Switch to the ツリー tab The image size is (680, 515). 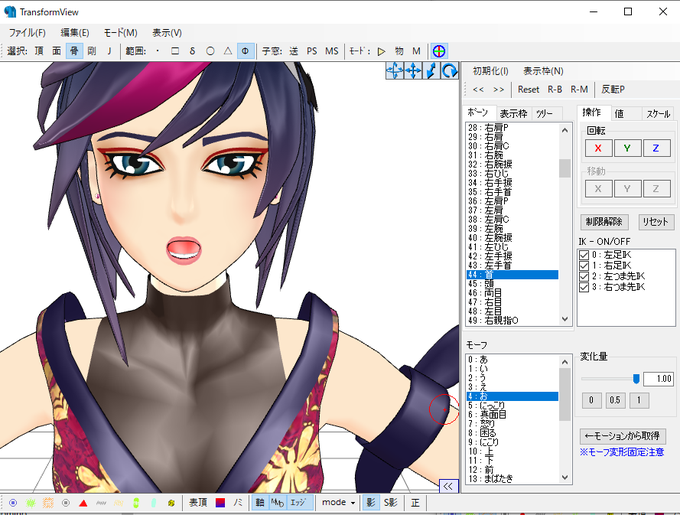coord(545,114)
